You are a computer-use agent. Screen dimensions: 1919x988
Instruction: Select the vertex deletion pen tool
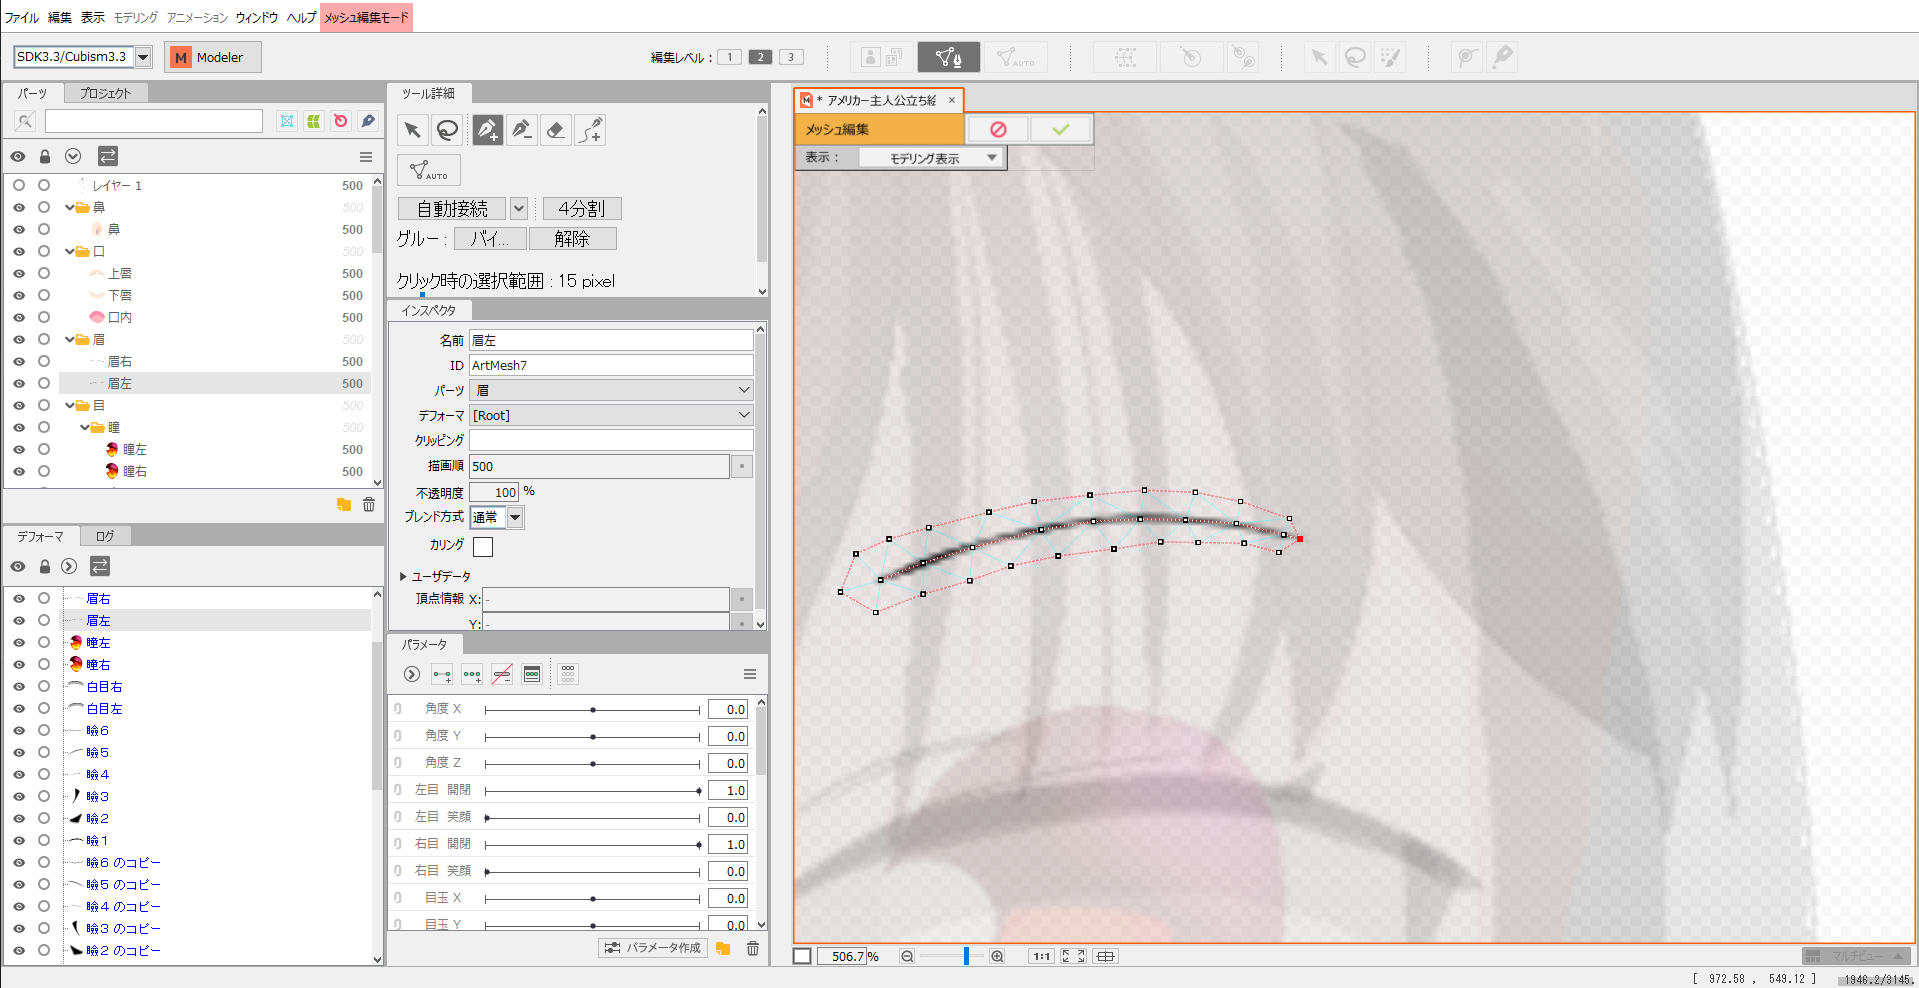click(x=521, y=129)
